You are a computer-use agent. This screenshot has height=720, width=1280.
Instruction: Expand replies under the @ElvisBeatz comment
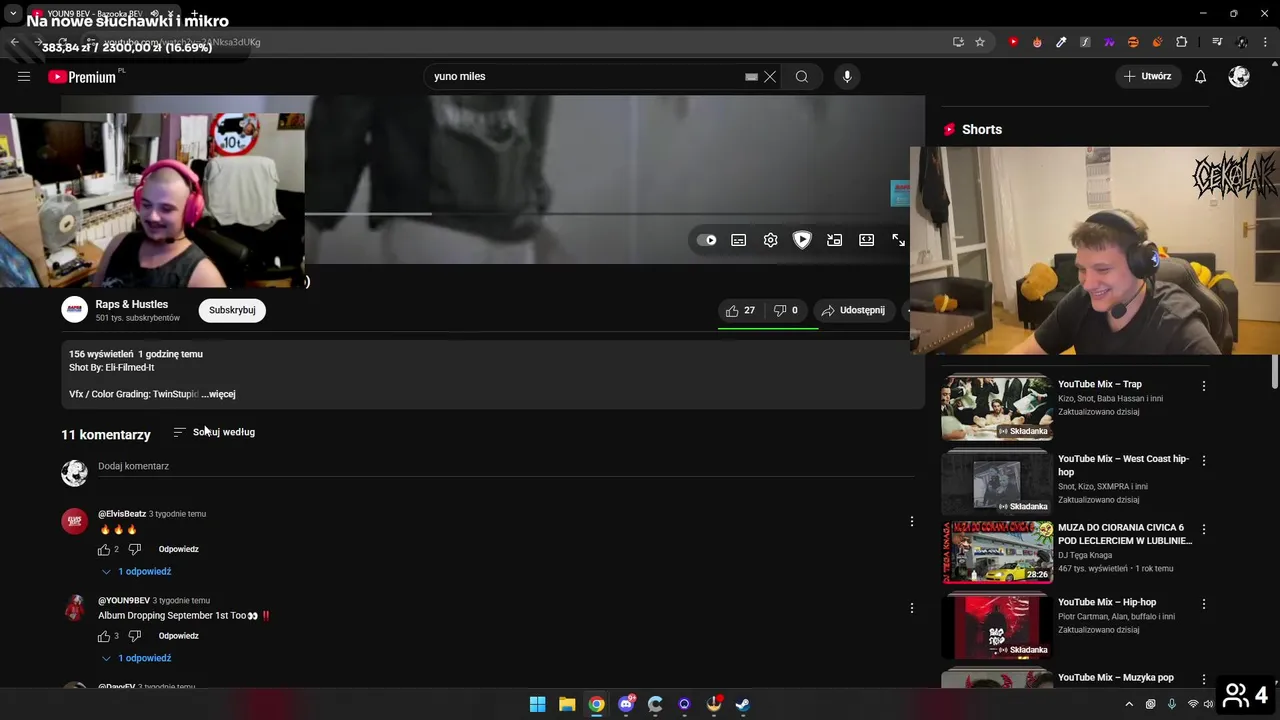click(136, 572)
